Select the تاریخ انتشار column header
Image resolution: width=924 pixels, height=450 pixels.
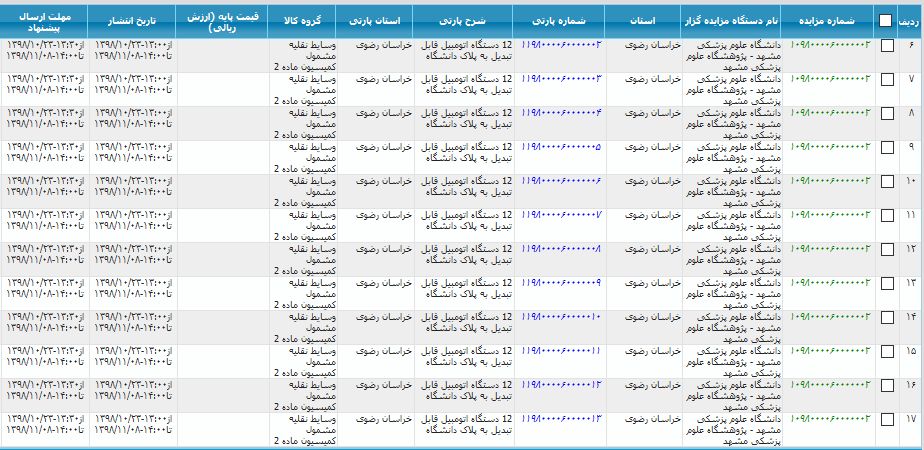click(132, 20)
